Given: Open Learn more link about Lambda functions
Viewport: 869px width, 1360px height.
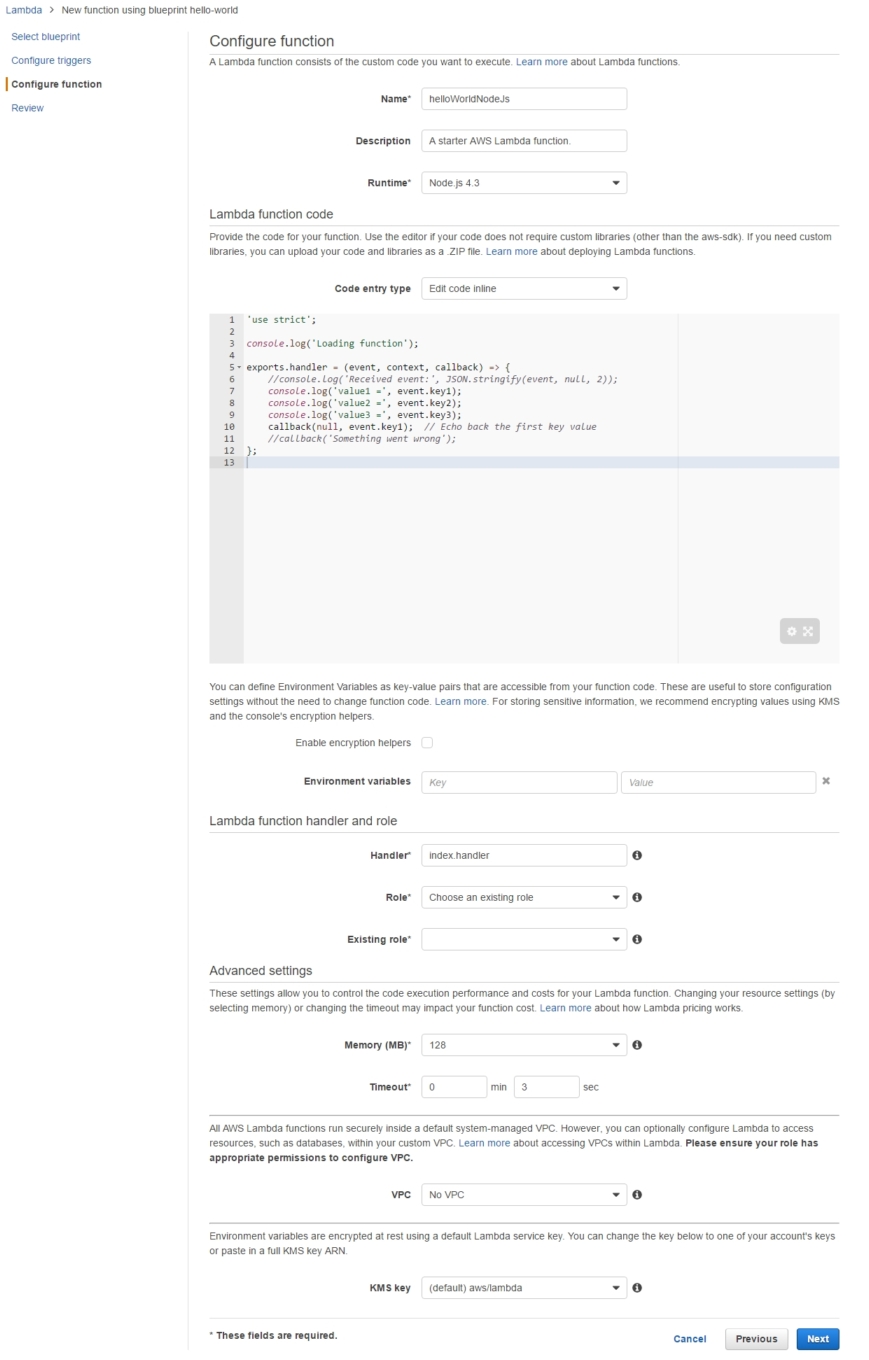Looking at the screenshot, I should (x=541, y=62).
